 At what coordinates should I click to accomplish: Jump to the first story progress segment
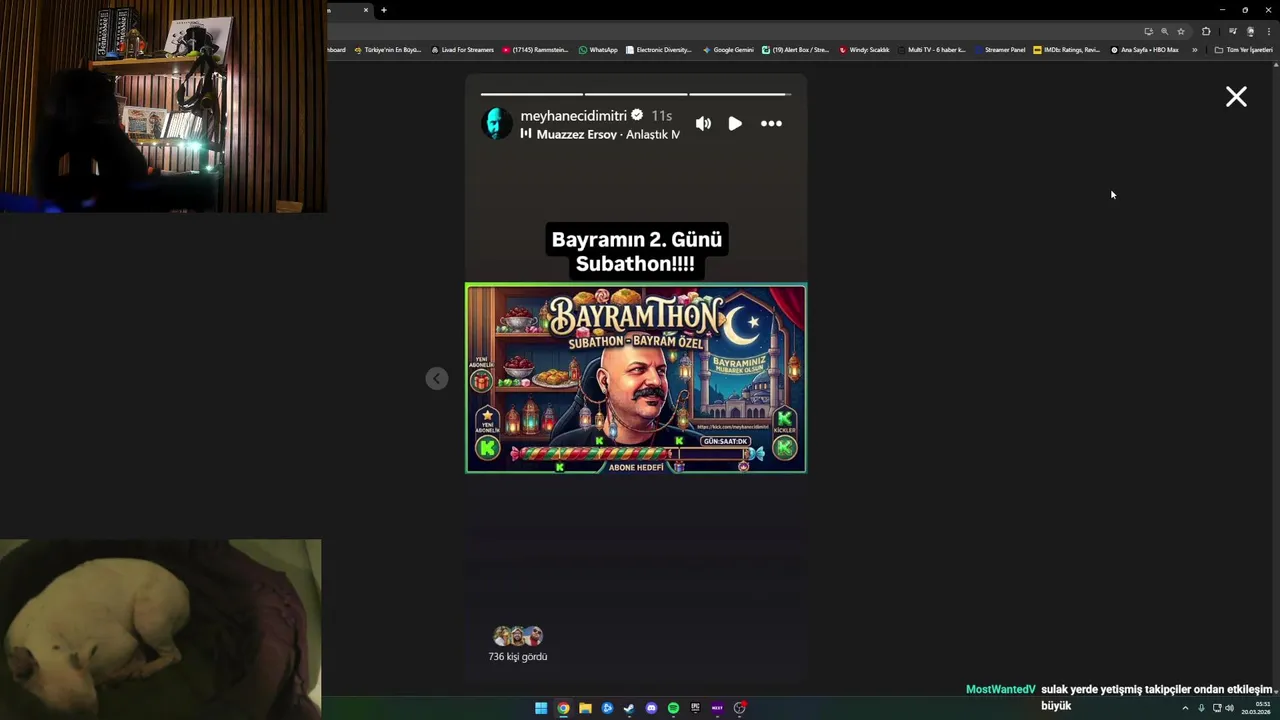pos(531,94)
